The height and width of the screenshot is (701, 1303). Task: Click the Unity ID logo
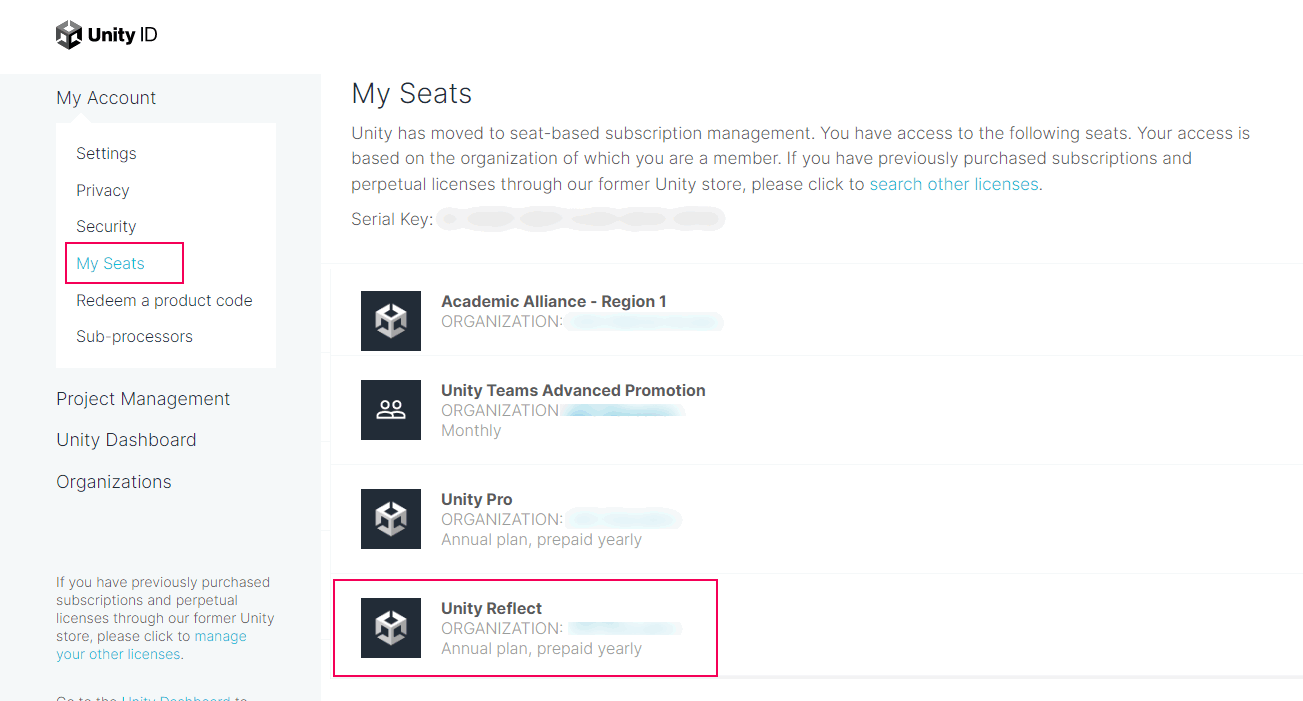point(107,35)
